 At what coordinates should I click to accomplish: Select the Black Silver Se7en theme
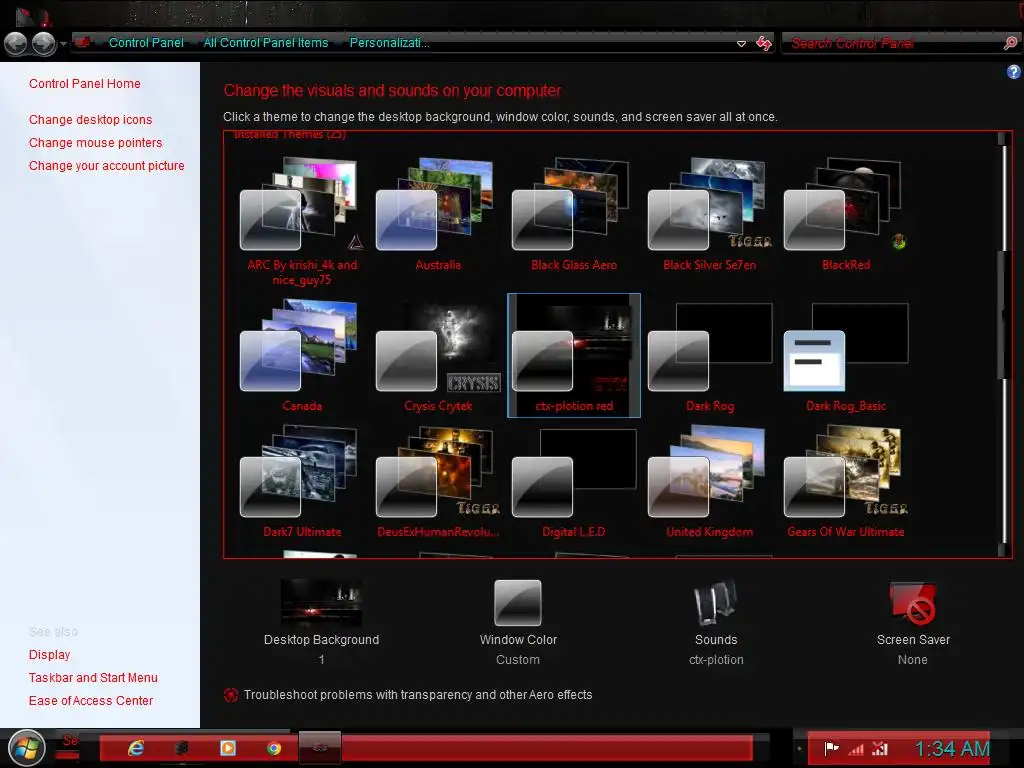click(709, 214)
